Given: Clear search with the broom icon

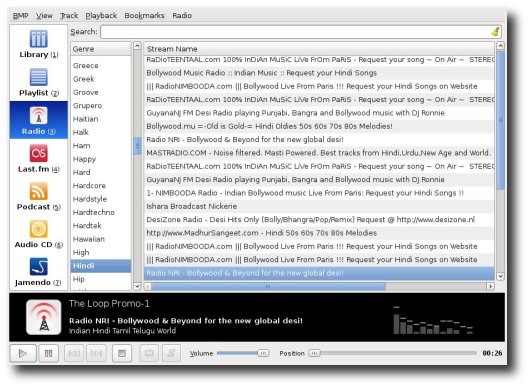Looking at the screenshot, I should click(495, 32).
